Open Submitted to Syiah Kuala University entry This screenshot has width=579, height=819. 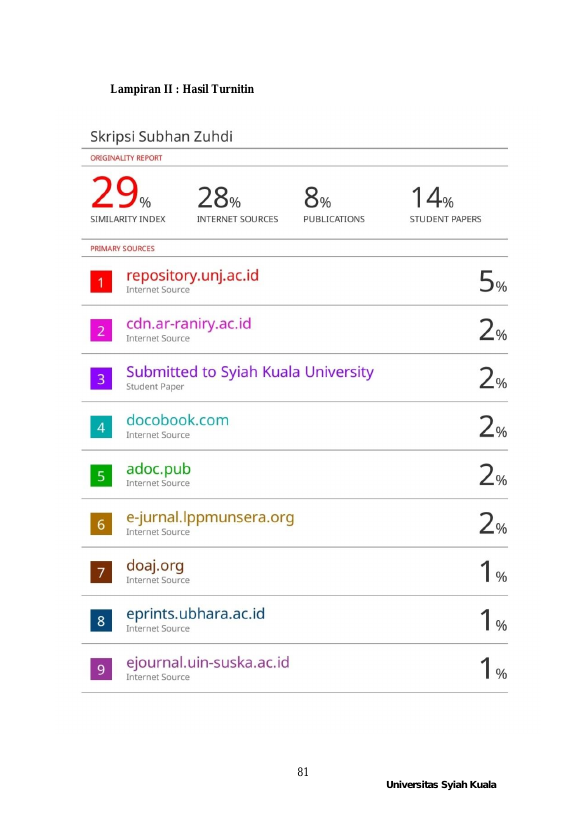tap(250, 372)
